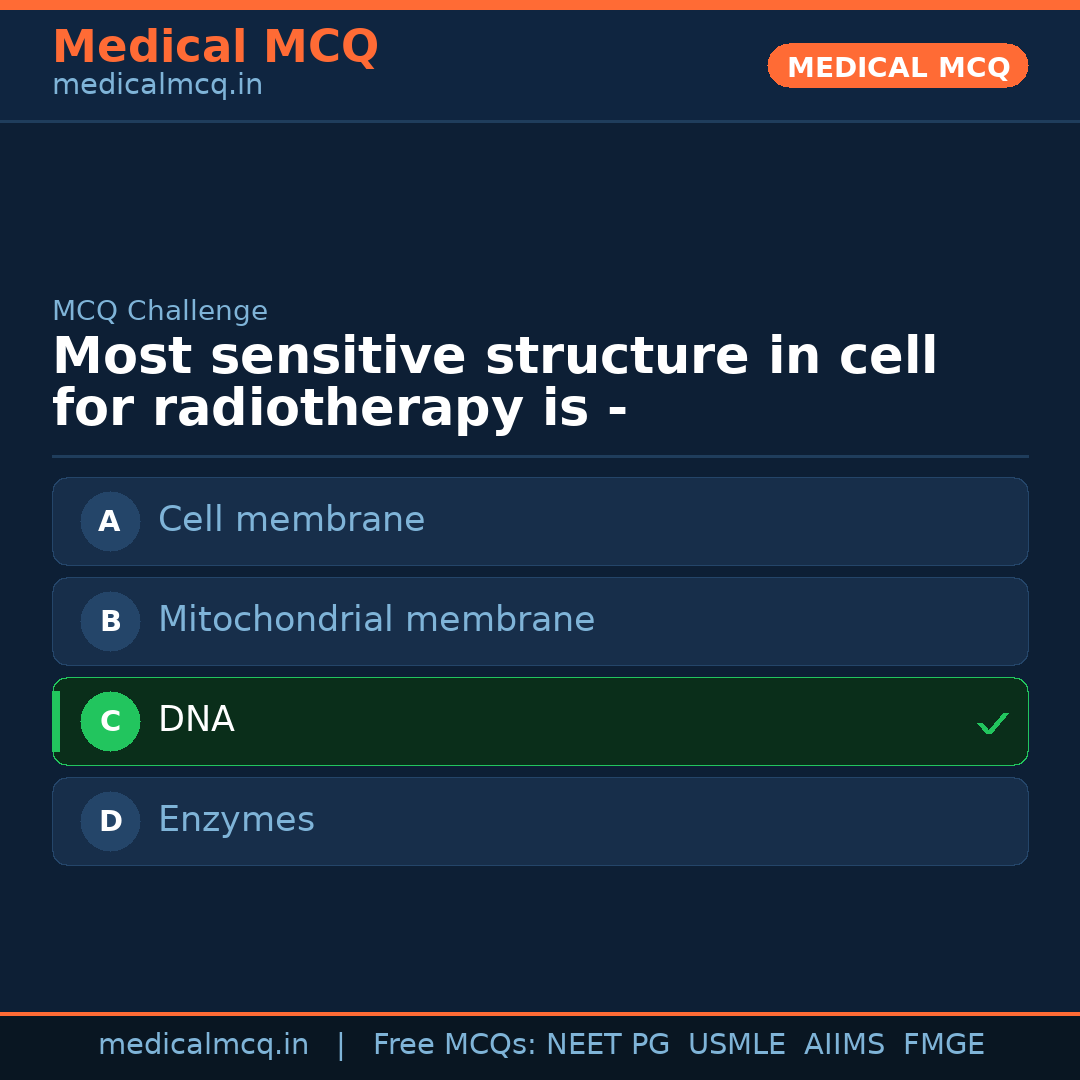This screenshot has height=1080, width=1080.
Task: Click the orange Medical MCQ title
Action: [215, 47]
